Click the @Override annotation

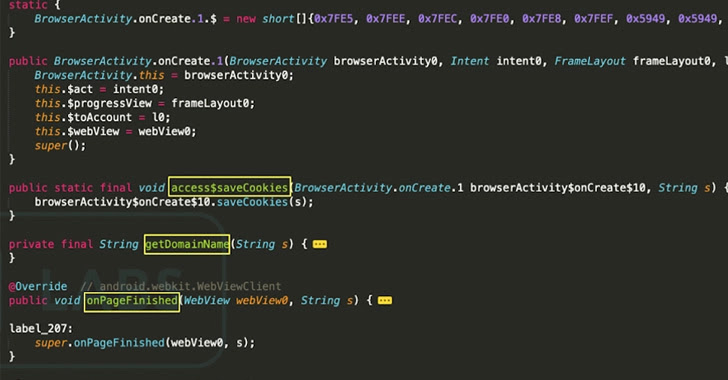pos(38,286)
